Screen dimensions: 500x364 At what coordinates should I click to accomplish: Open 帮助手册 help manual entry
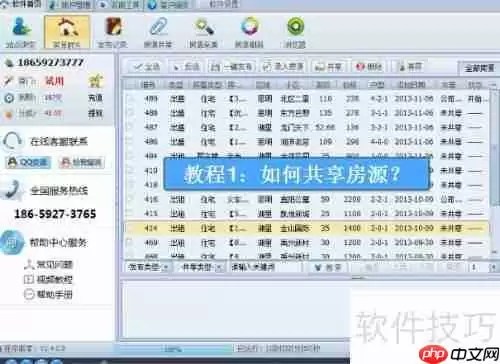tap(49, 294)
